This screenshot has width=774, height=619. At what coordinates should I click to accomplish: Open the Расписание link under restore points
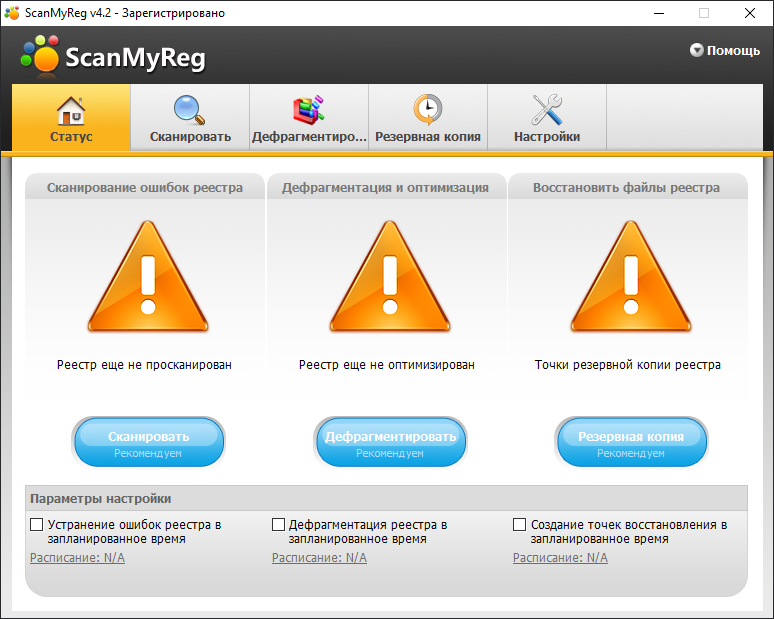click(560, 558)
